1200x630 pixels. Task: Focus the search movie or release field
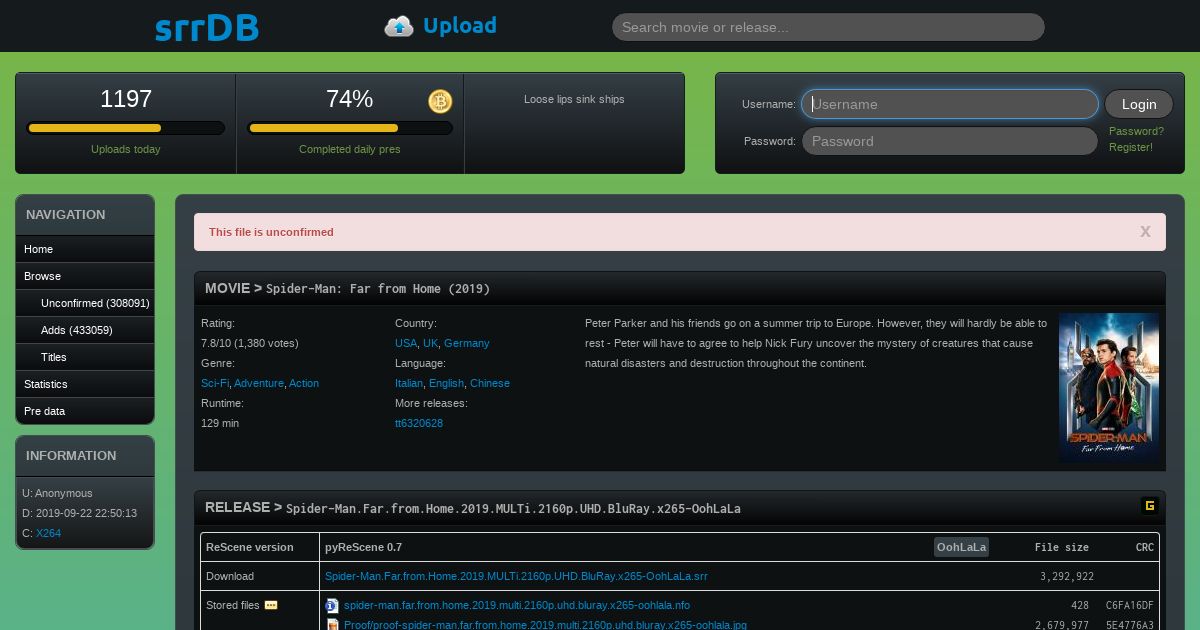click(828, 27)
